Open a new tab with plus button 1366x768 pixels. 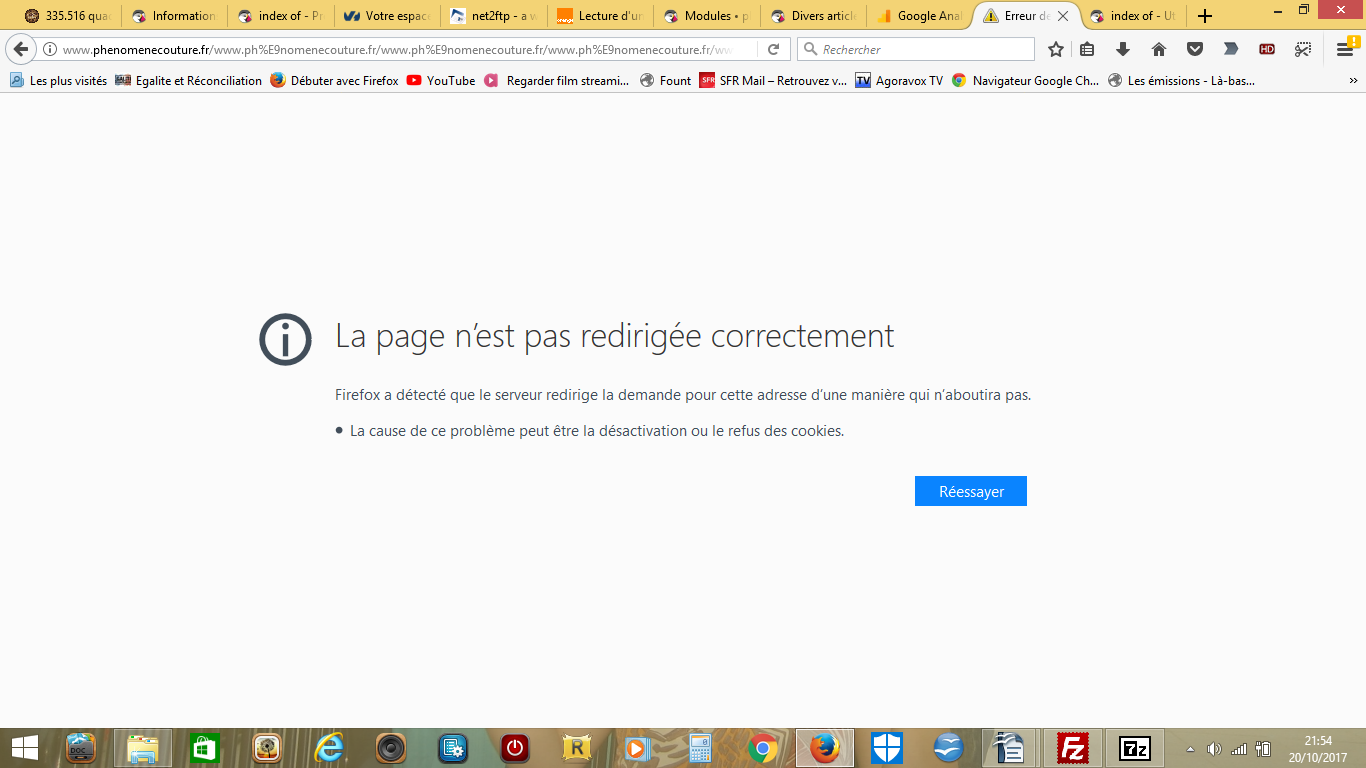(1205, 16)
